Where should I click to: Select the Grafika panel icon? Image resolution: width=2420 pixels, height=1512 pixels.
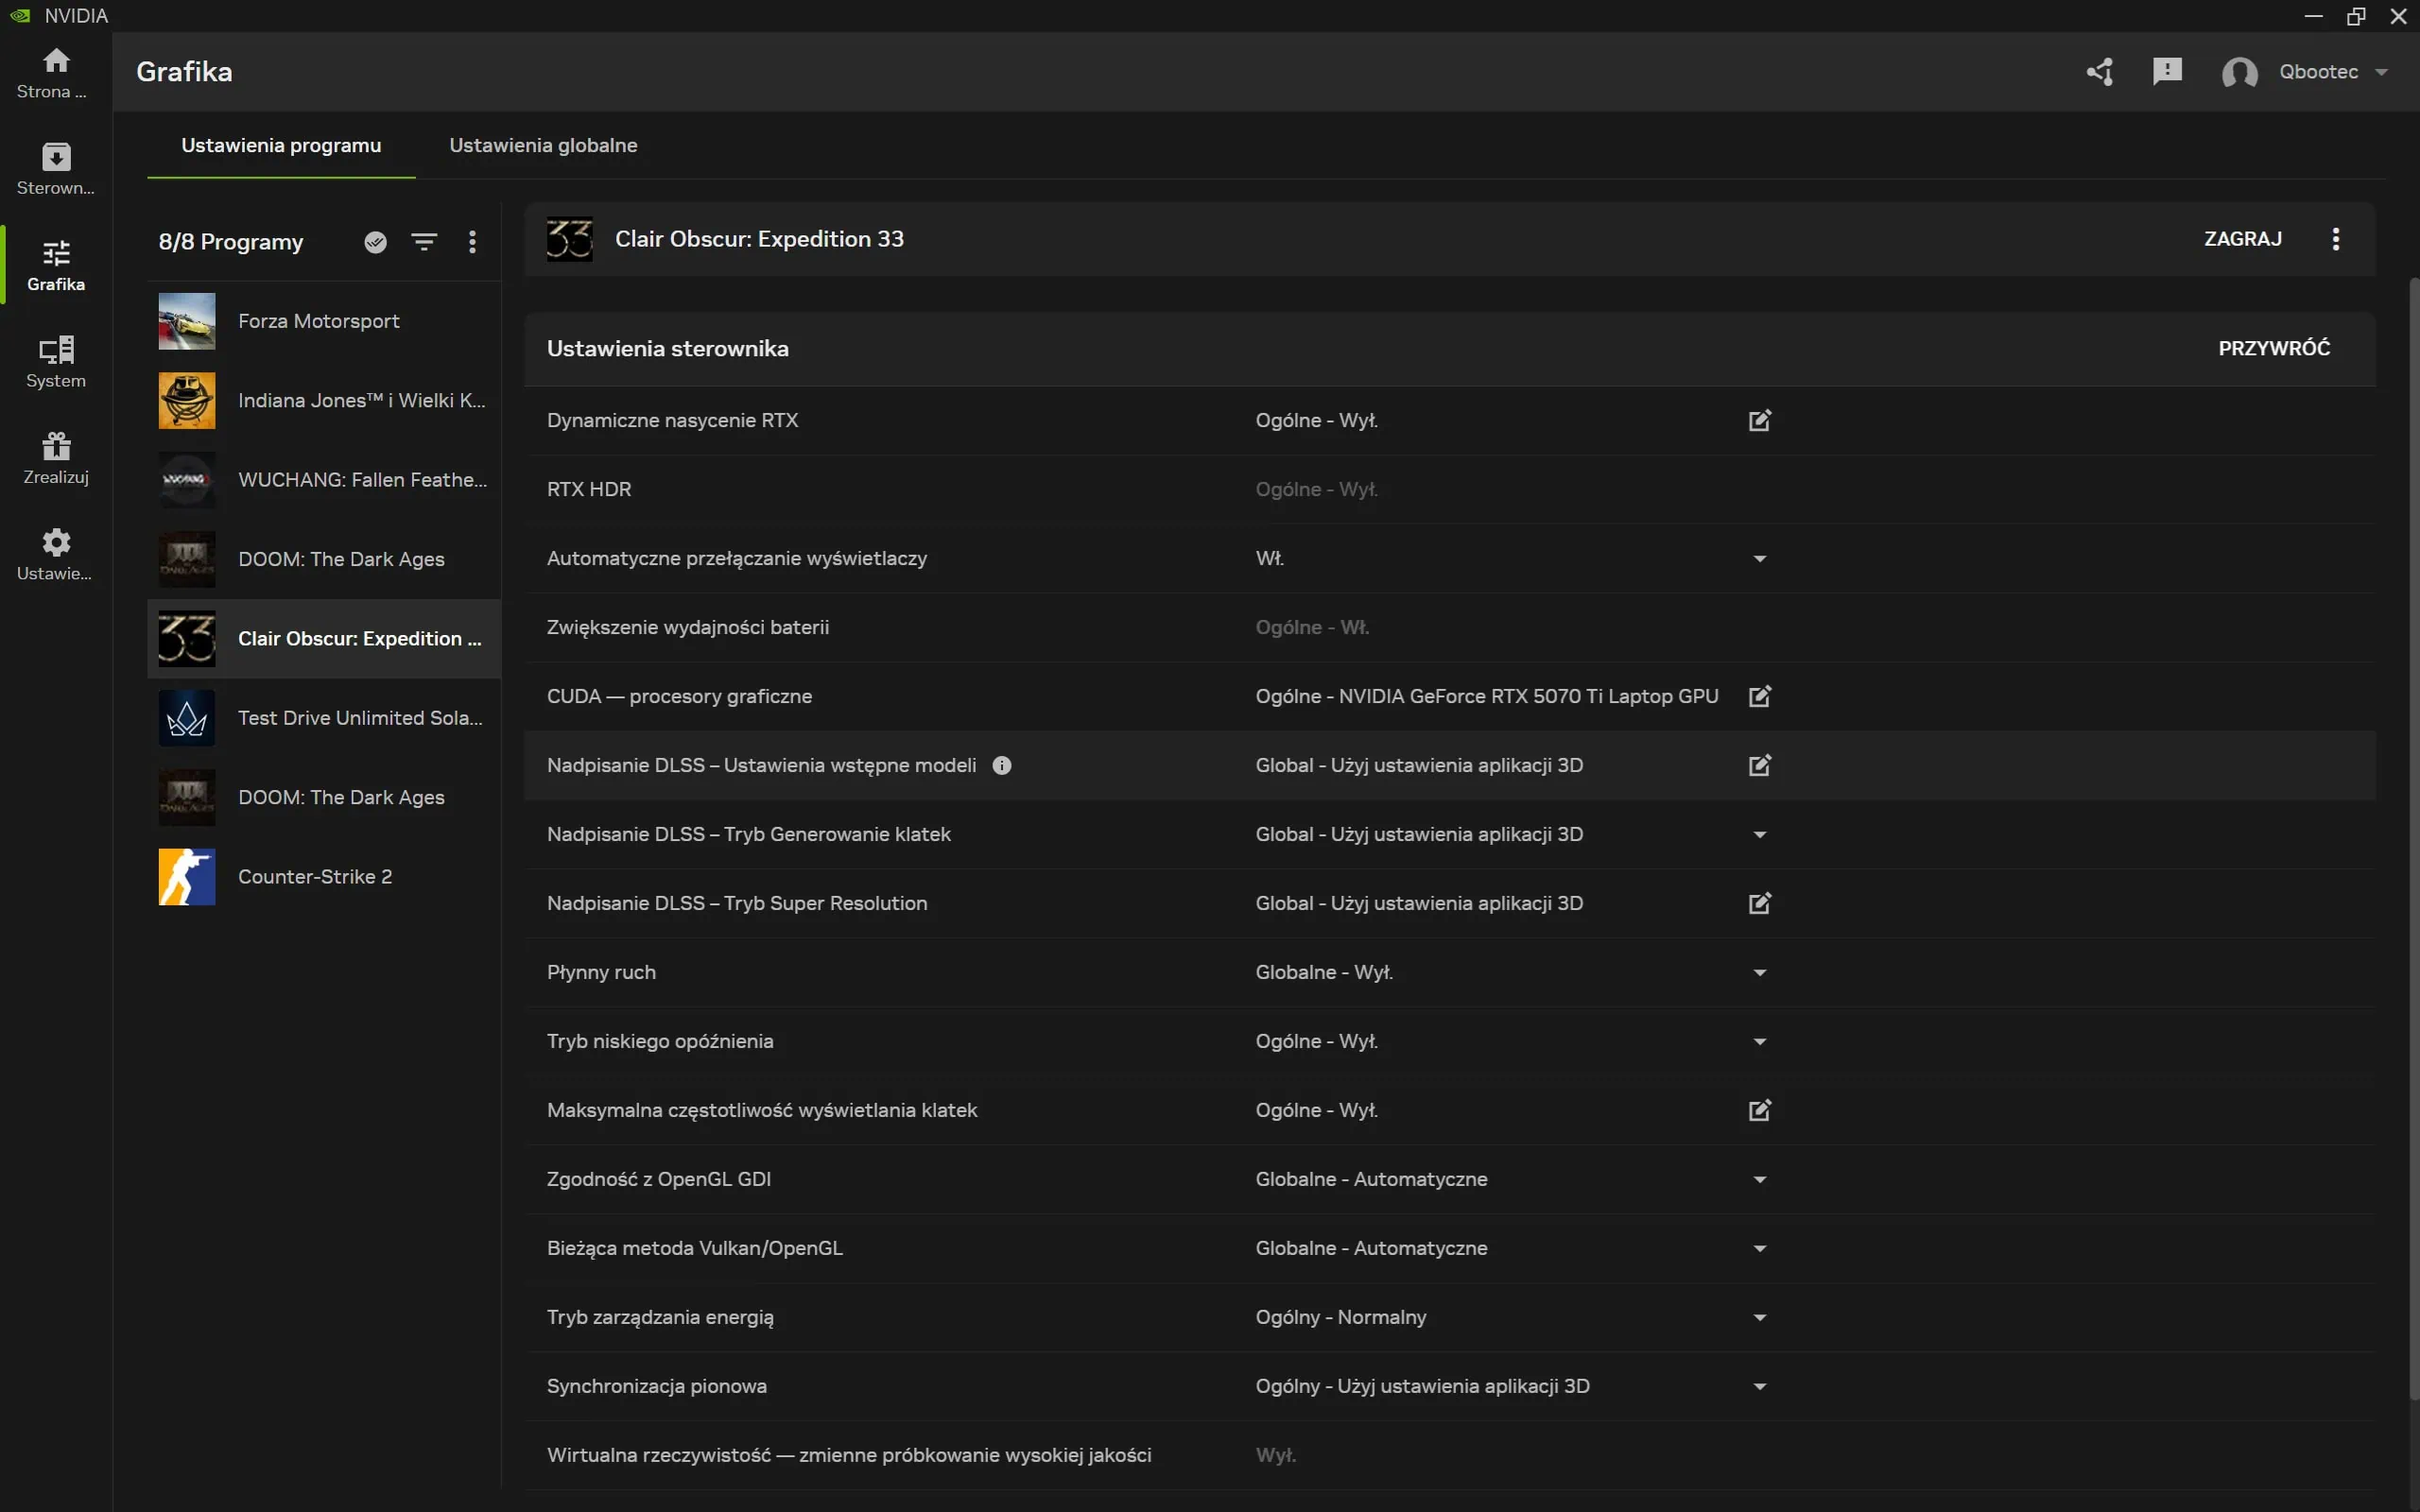click(x=55, y=262)
